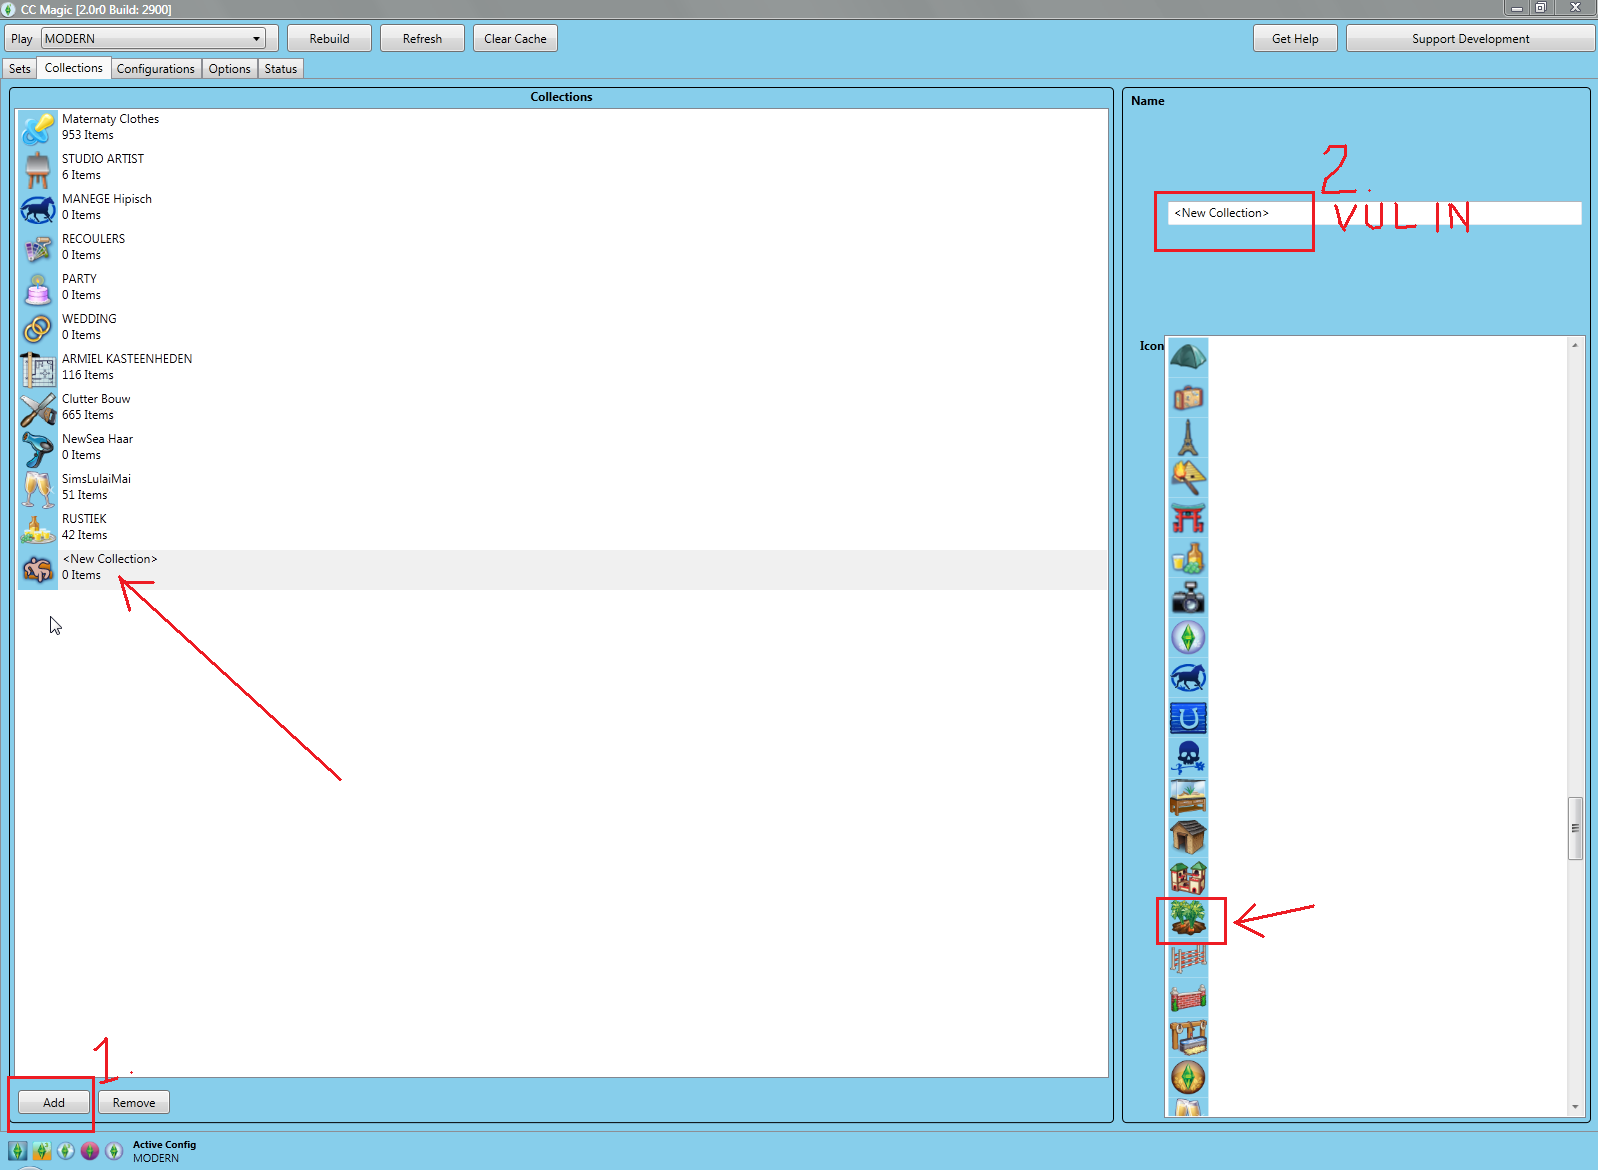1598x1170 pixels.
Task: Choose the wooden doghouse icon
Action: [1188, 837]
